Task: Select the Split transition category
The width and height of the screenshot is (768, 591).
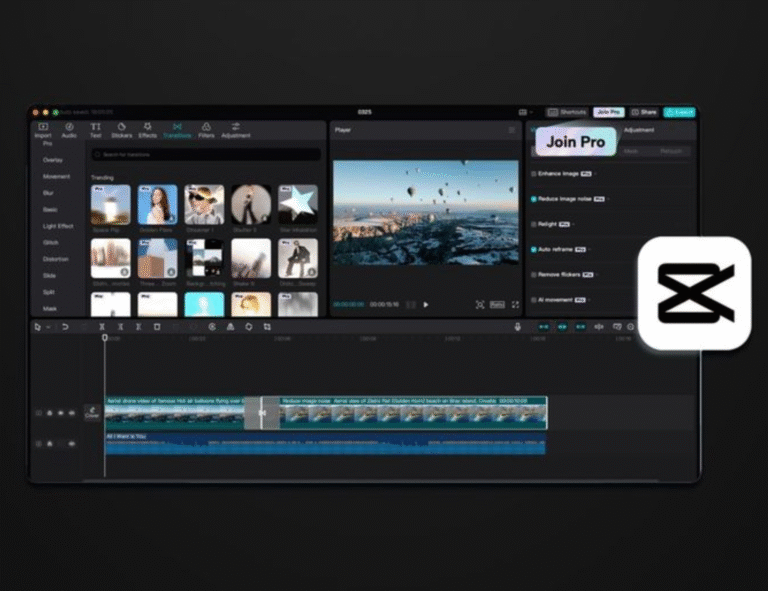Action: [x=48, y=292]
